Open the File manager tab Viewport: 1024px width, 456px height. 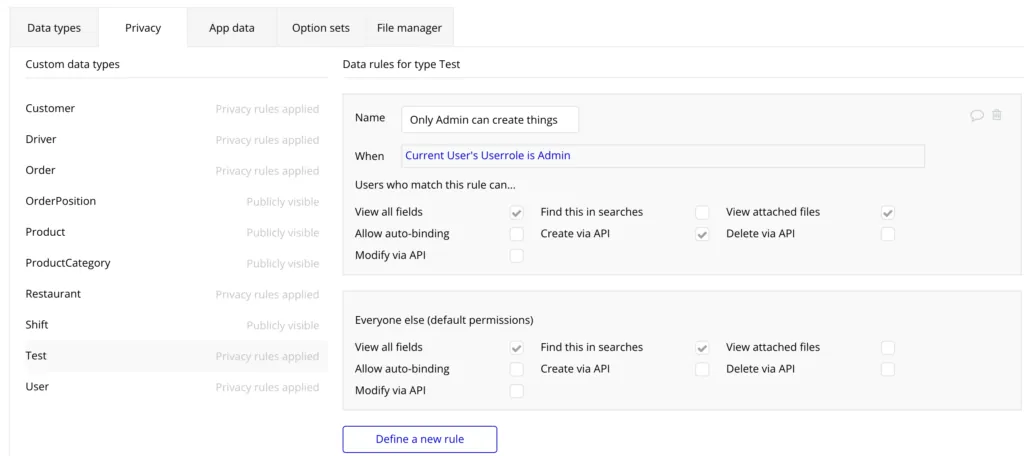point(409,28)
